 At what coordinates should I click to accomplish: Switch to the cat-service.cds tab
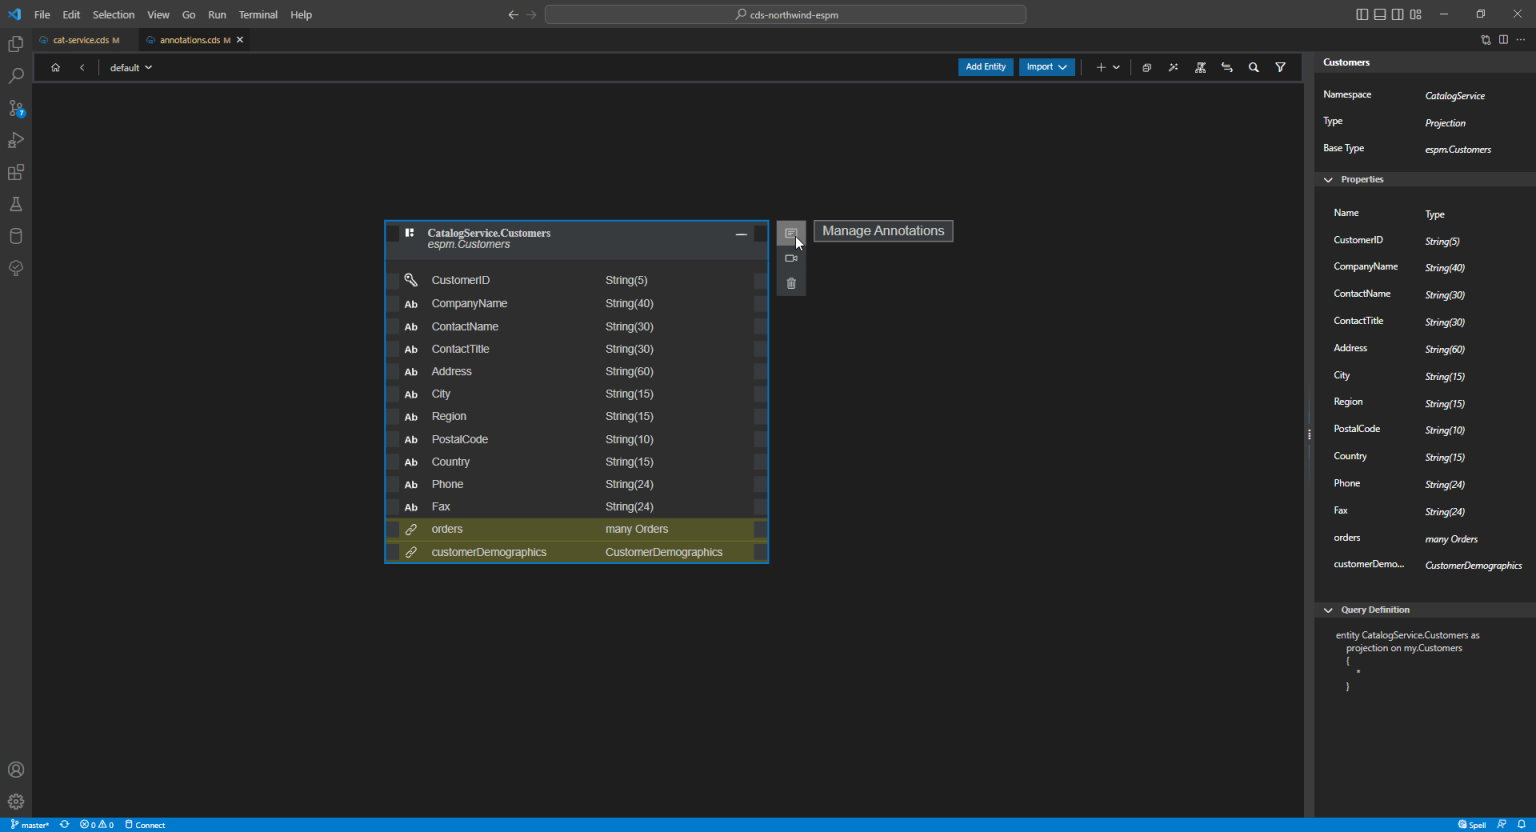[81, 40]
